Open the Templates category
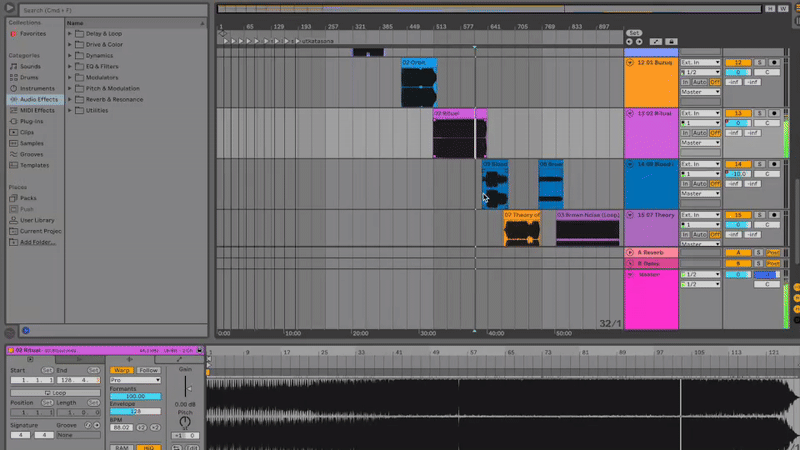Image resolution: width=800 pixels, height=450 pixels. point(35,165)
